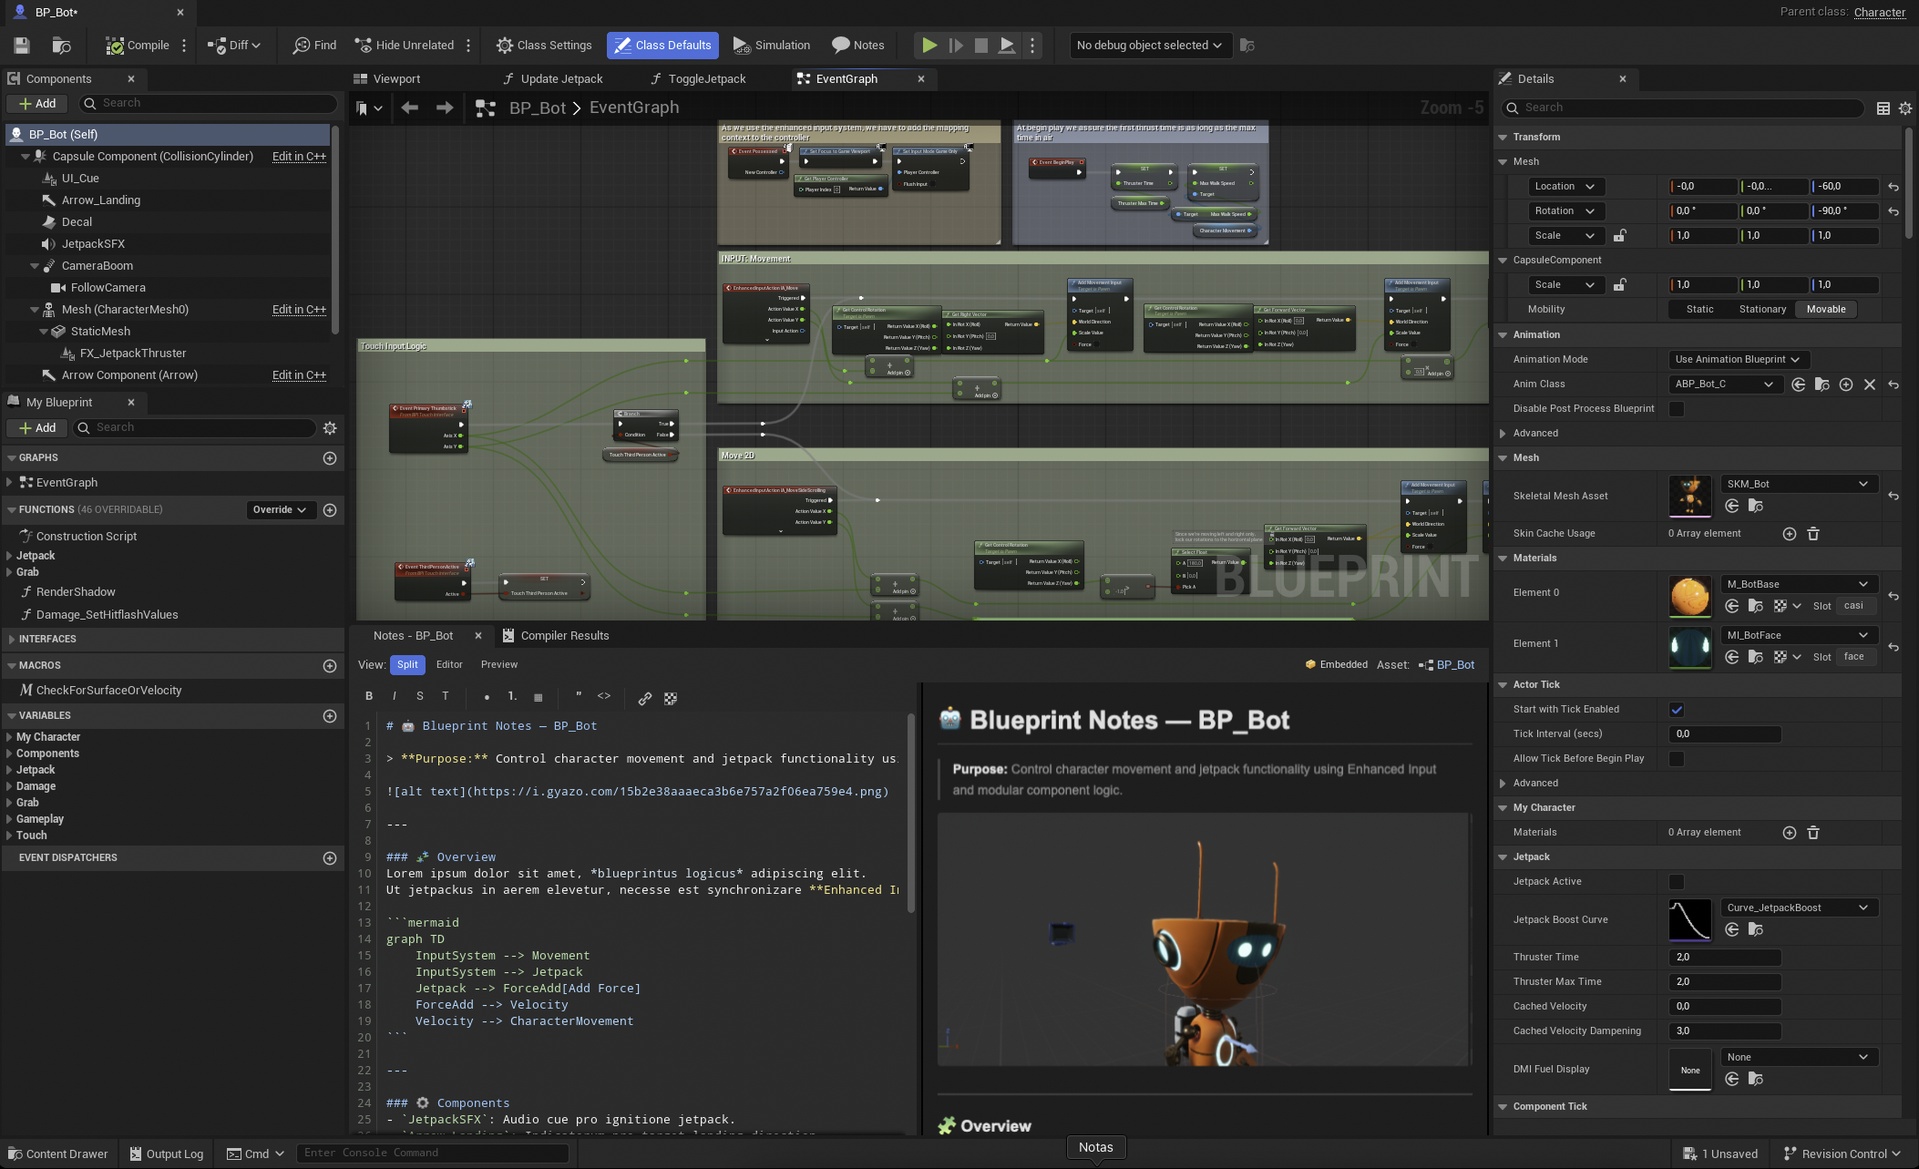Add a component with the Components Add button

(x=38, y=104)
